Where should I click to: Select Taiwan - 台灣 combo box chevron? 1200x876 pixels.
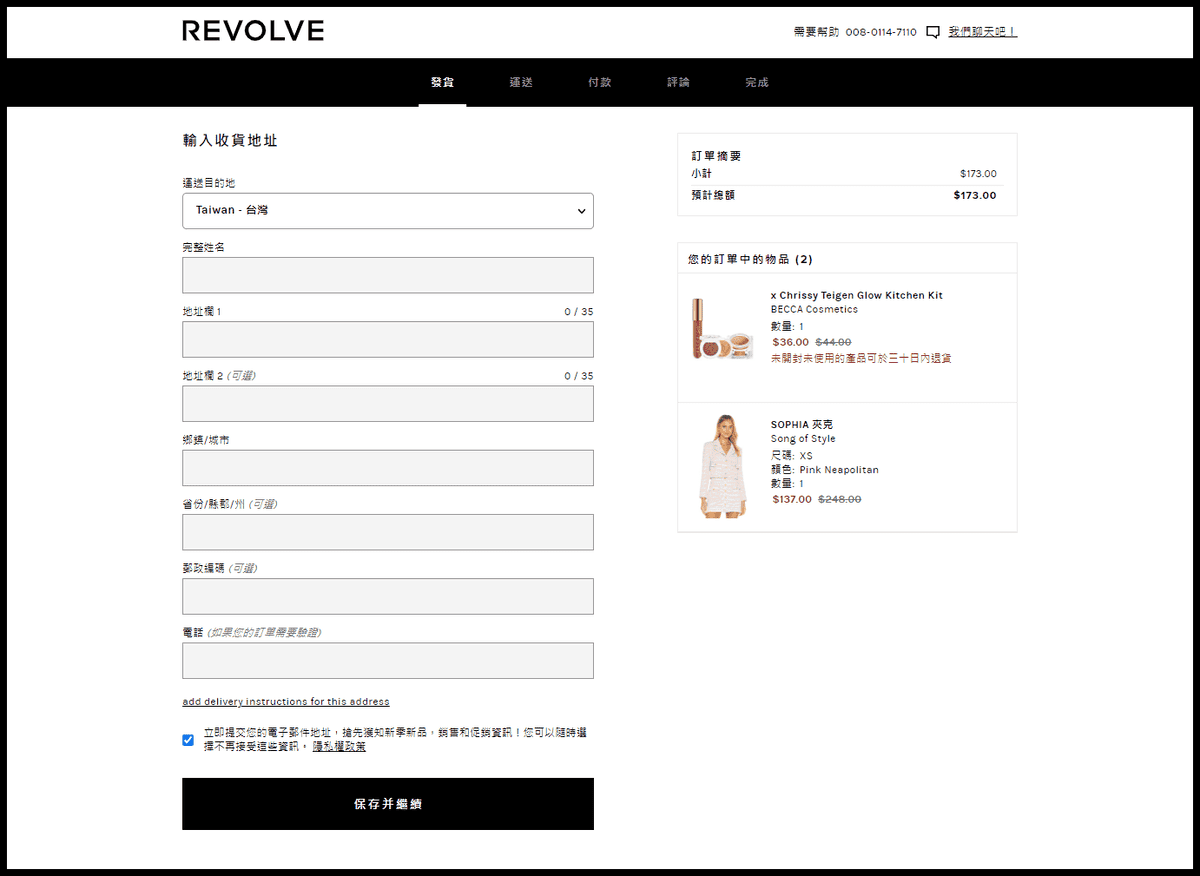coord(580,211)
